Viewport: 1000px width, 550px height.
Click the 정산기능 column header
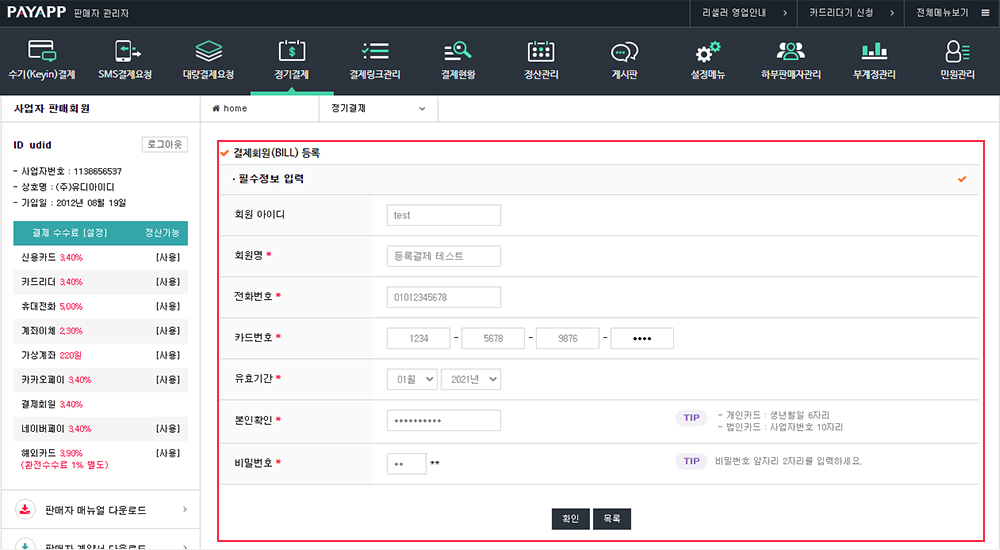pyautogui.click(x=162, y=233)
